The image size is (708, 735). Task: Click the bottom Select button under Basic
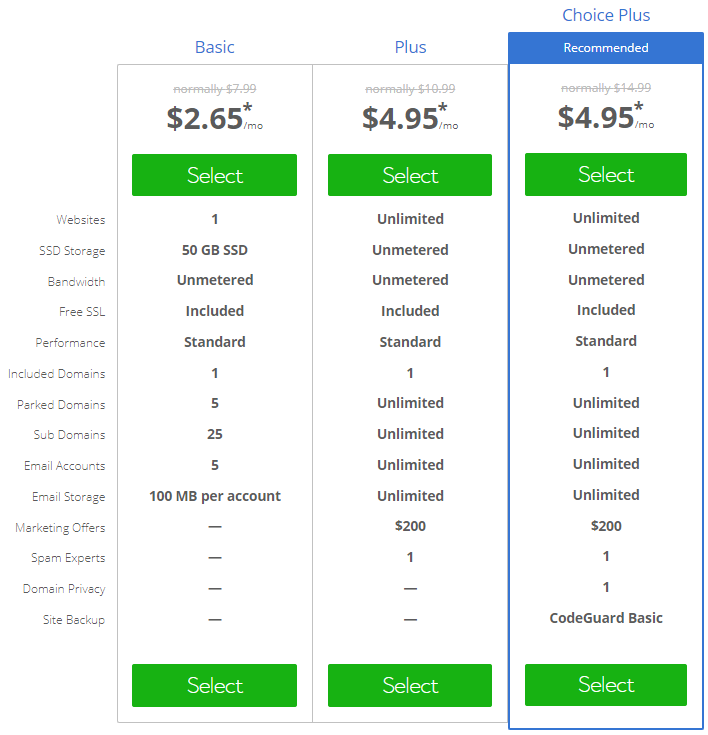(214, 685)
